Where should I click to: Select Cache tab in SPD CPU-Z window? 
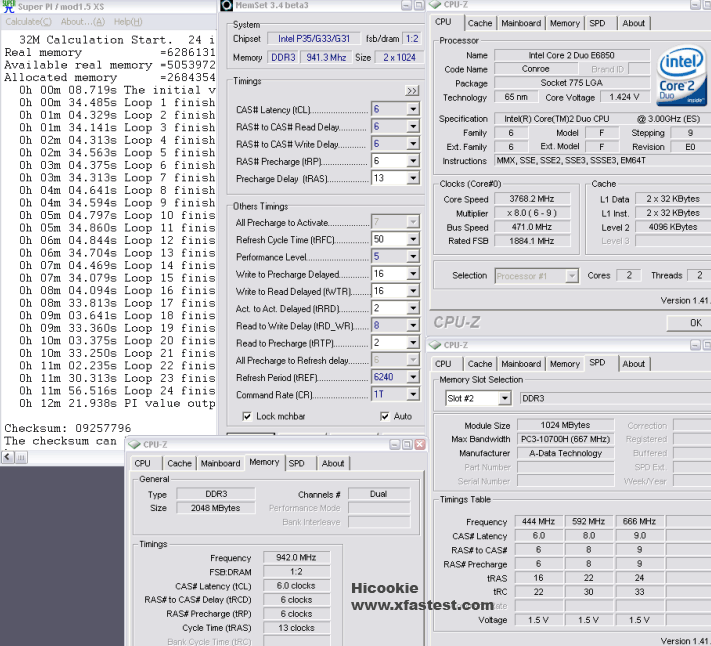pos(480,364)
